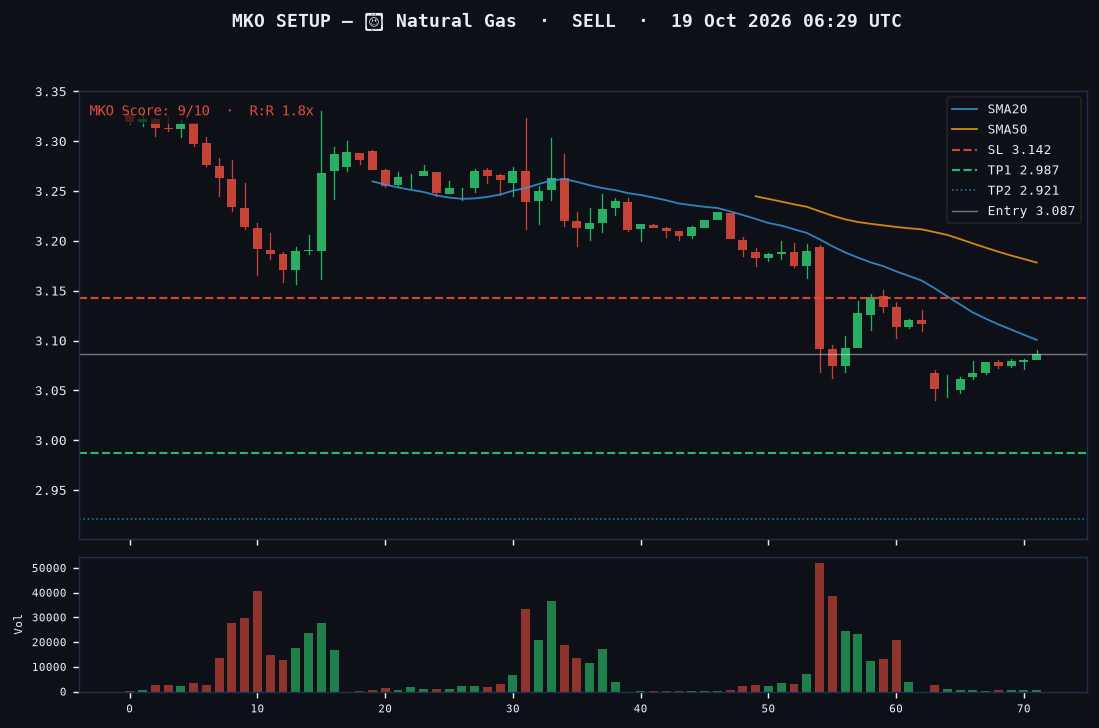Click the 3.35 price axis label

pyautogui.click(x=50, y=92)
